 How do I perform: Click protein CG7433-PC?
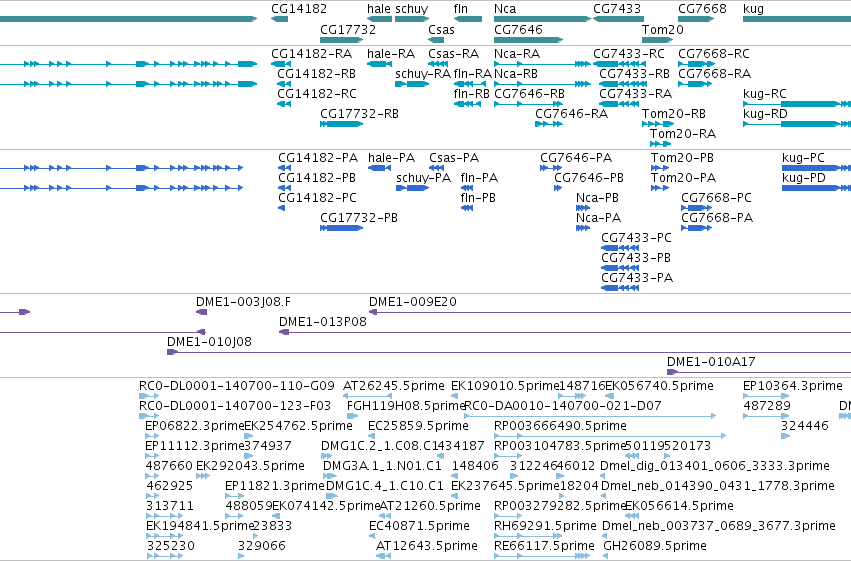(637, 238)
